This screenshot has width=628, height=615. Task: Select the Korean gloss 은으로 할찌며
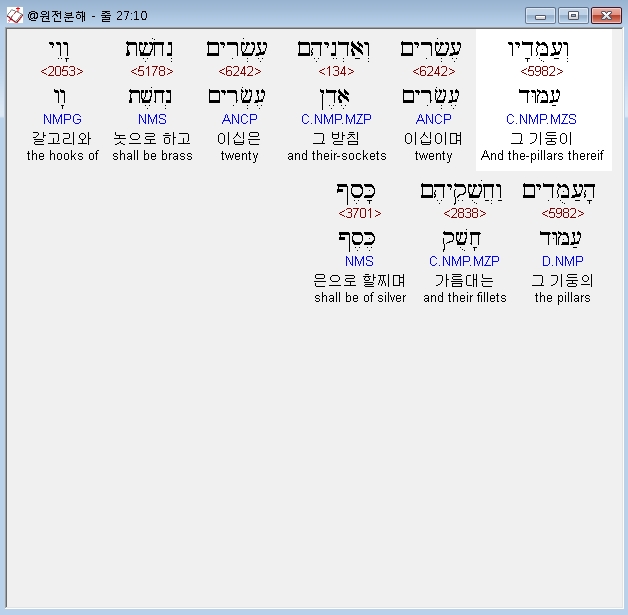click(360, 281)
